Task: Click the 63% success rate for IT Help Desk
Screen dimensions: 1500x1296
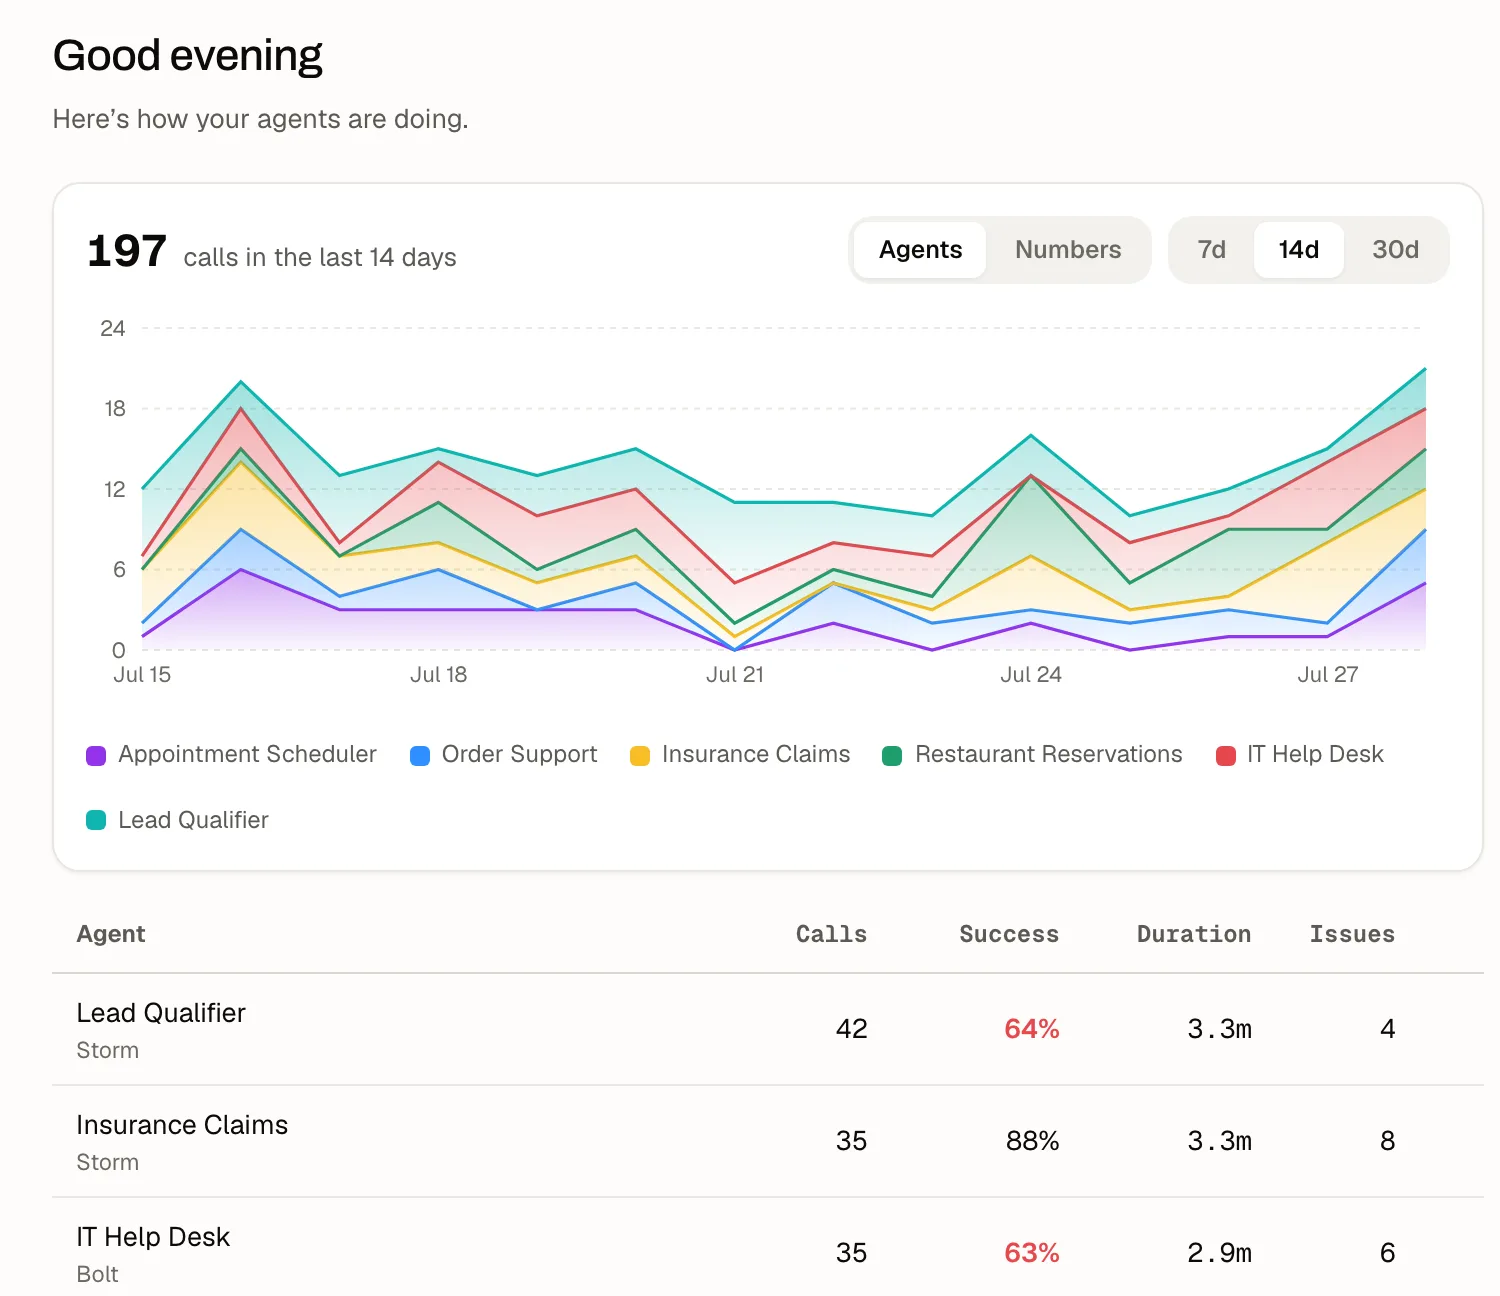Action: [1031, 1253]
